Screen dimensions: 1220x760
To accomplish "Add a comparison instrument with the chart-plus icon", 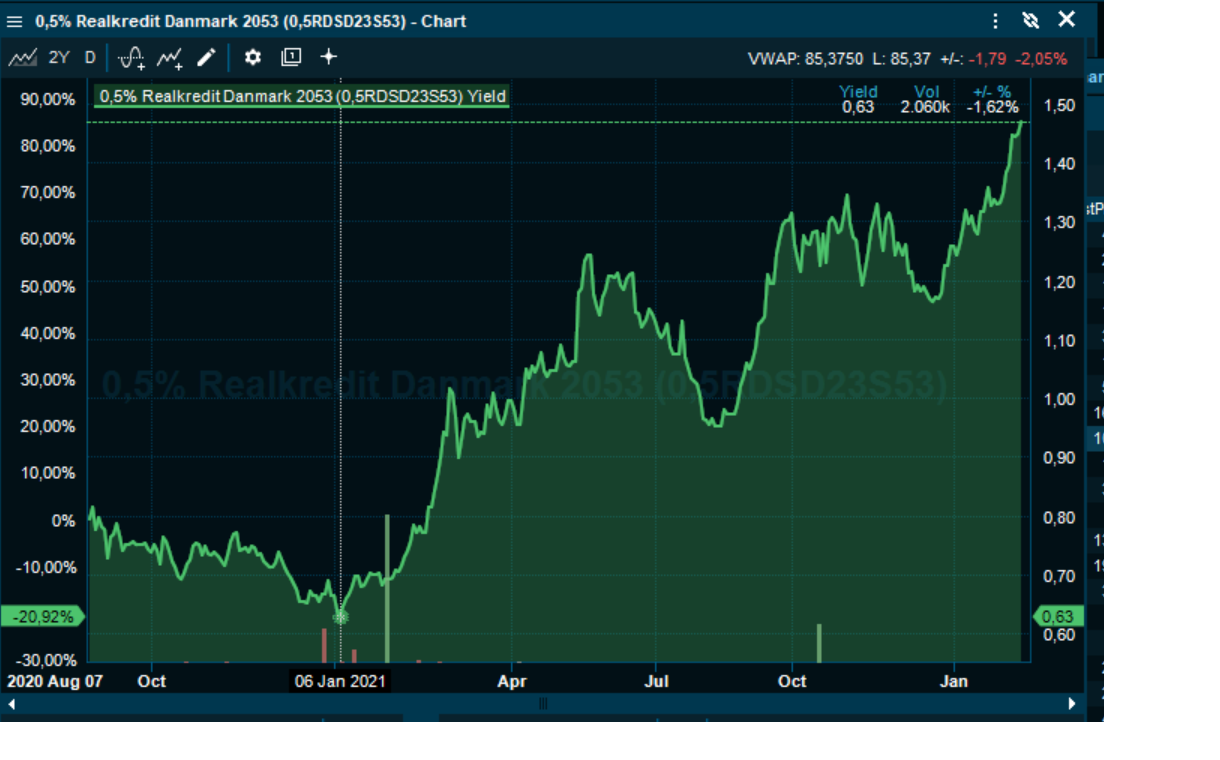I will [x=169, y=58].
